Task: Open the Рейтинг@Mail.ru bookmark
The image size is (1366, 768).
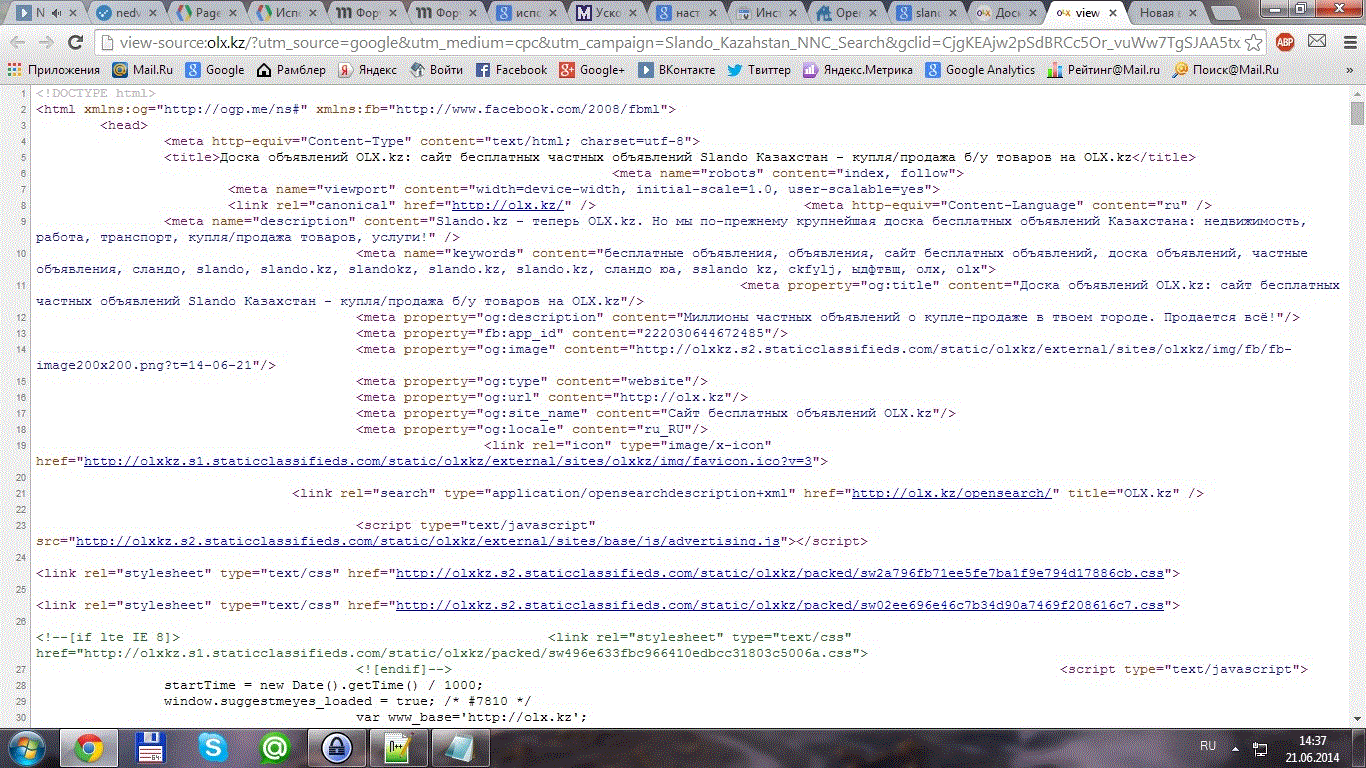Action: click(x=1103, y=70)
